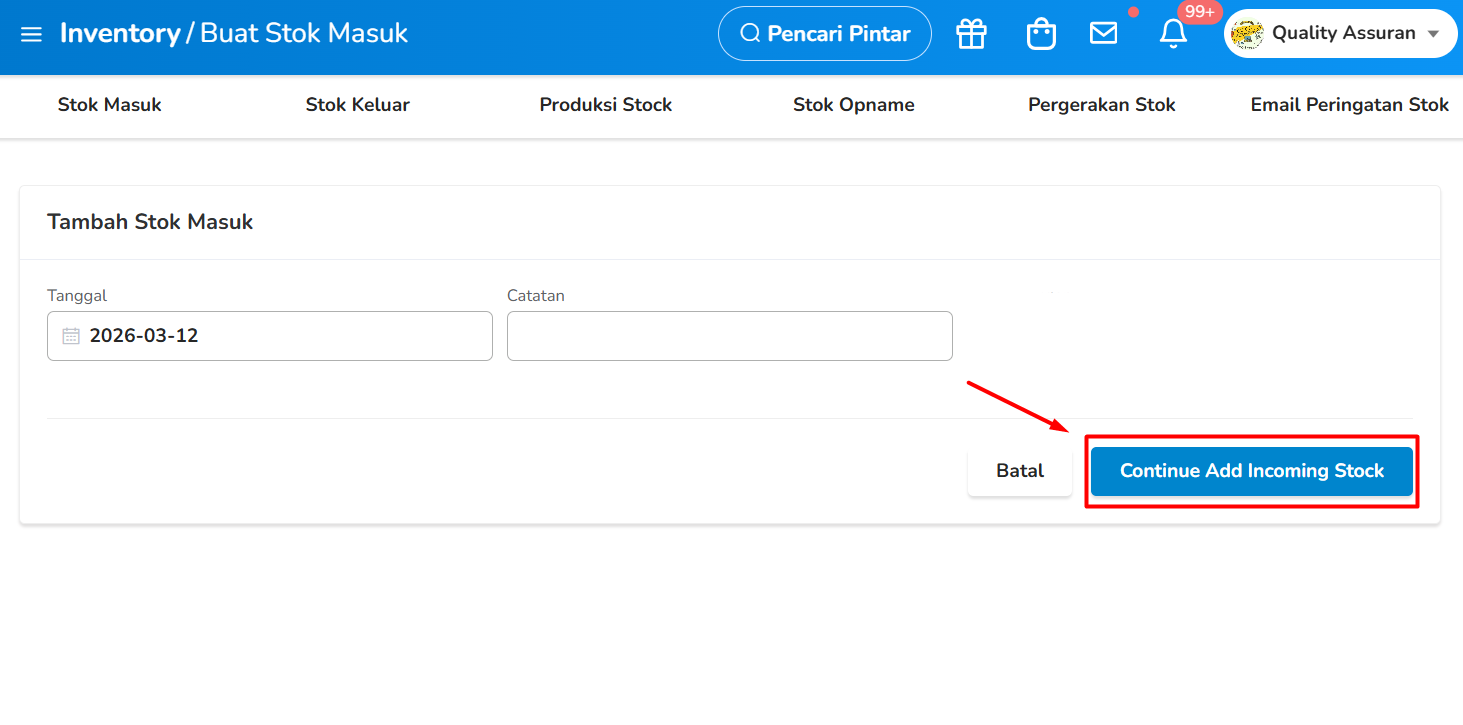Open the Email Peringatan Stok tab
This screenshot has height=725, width=1463.
point(1349,105)
